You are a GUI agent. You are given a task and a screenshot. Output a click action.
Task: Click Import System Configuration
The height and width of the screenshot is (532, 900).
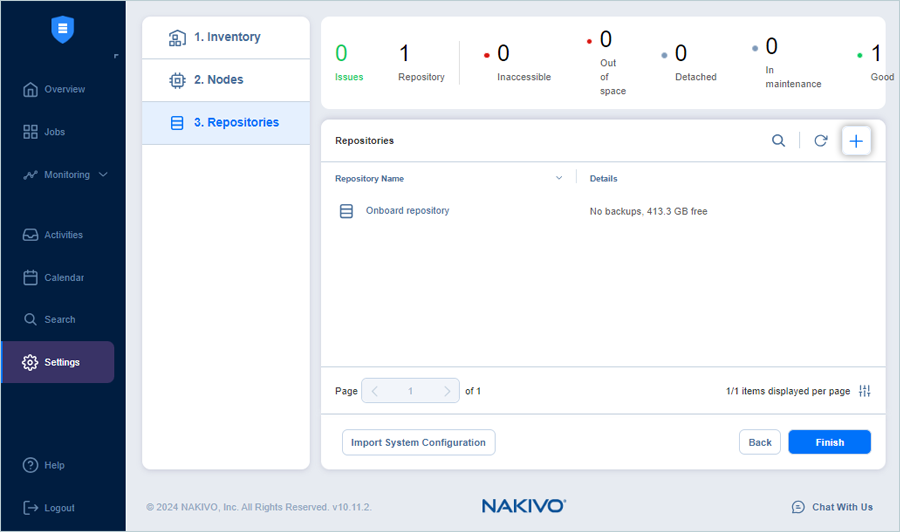point(418,442)
